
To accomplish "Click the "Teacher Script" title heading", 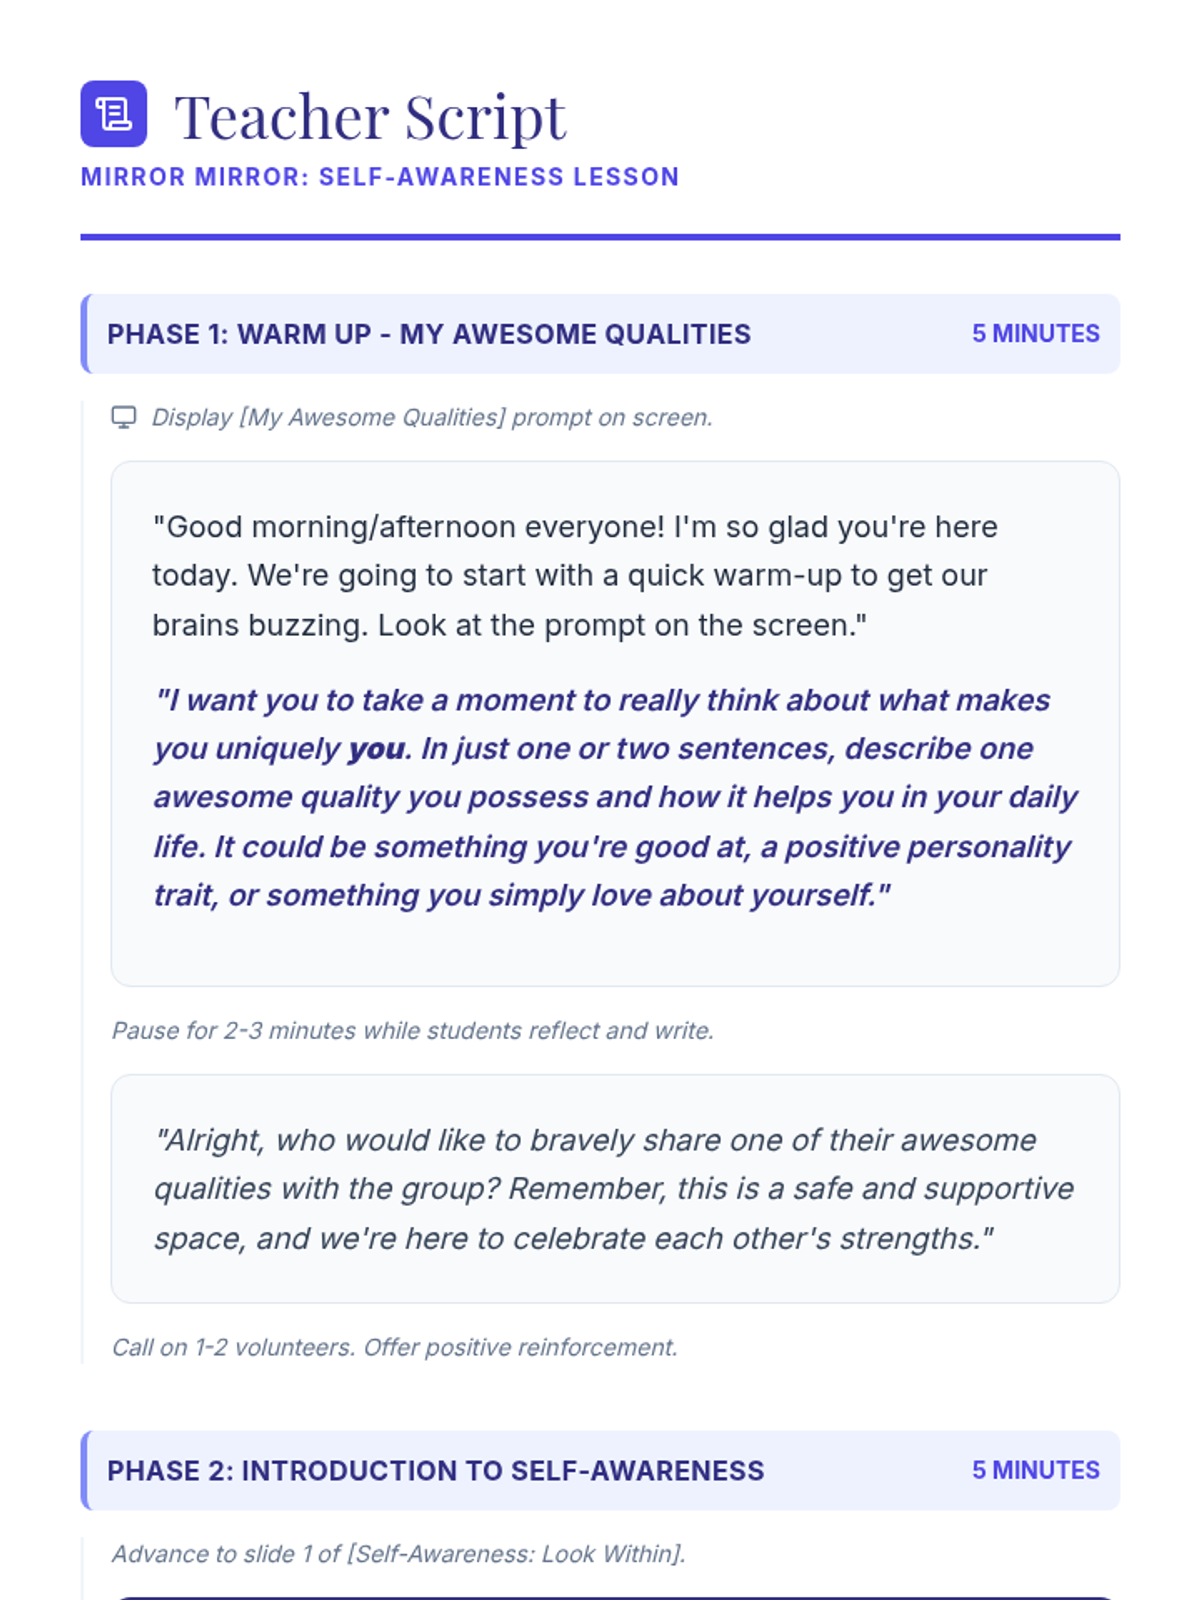I will pyautogui.click(x=370, y=116).
